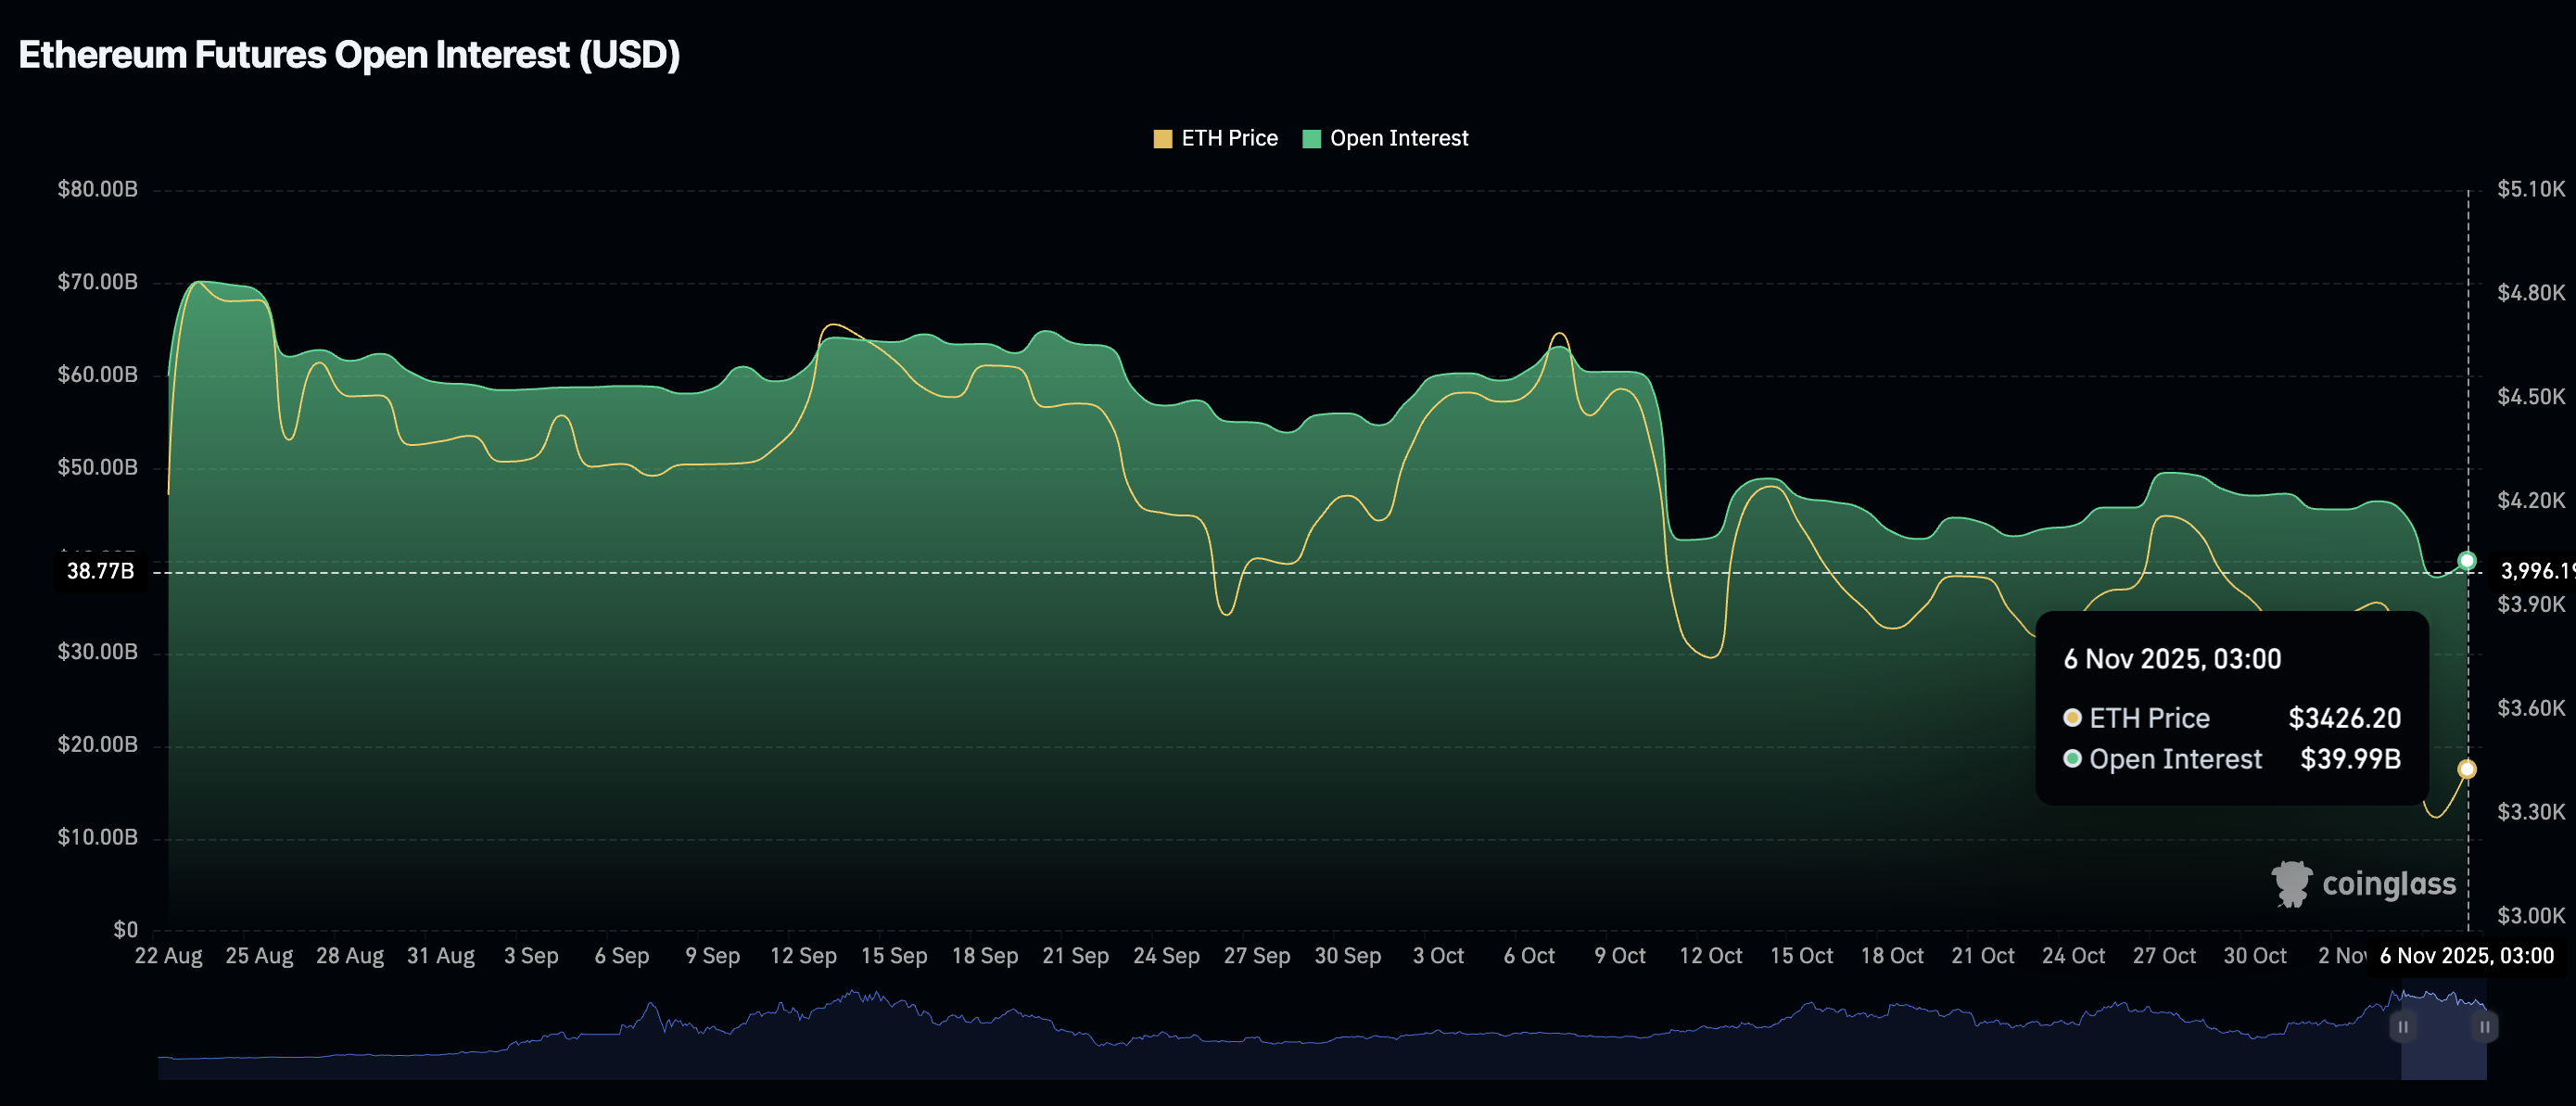
Task: Click the 3,996.19 right-axis crosshair label
Action: pyautogui.click(x=2536, y=571)
